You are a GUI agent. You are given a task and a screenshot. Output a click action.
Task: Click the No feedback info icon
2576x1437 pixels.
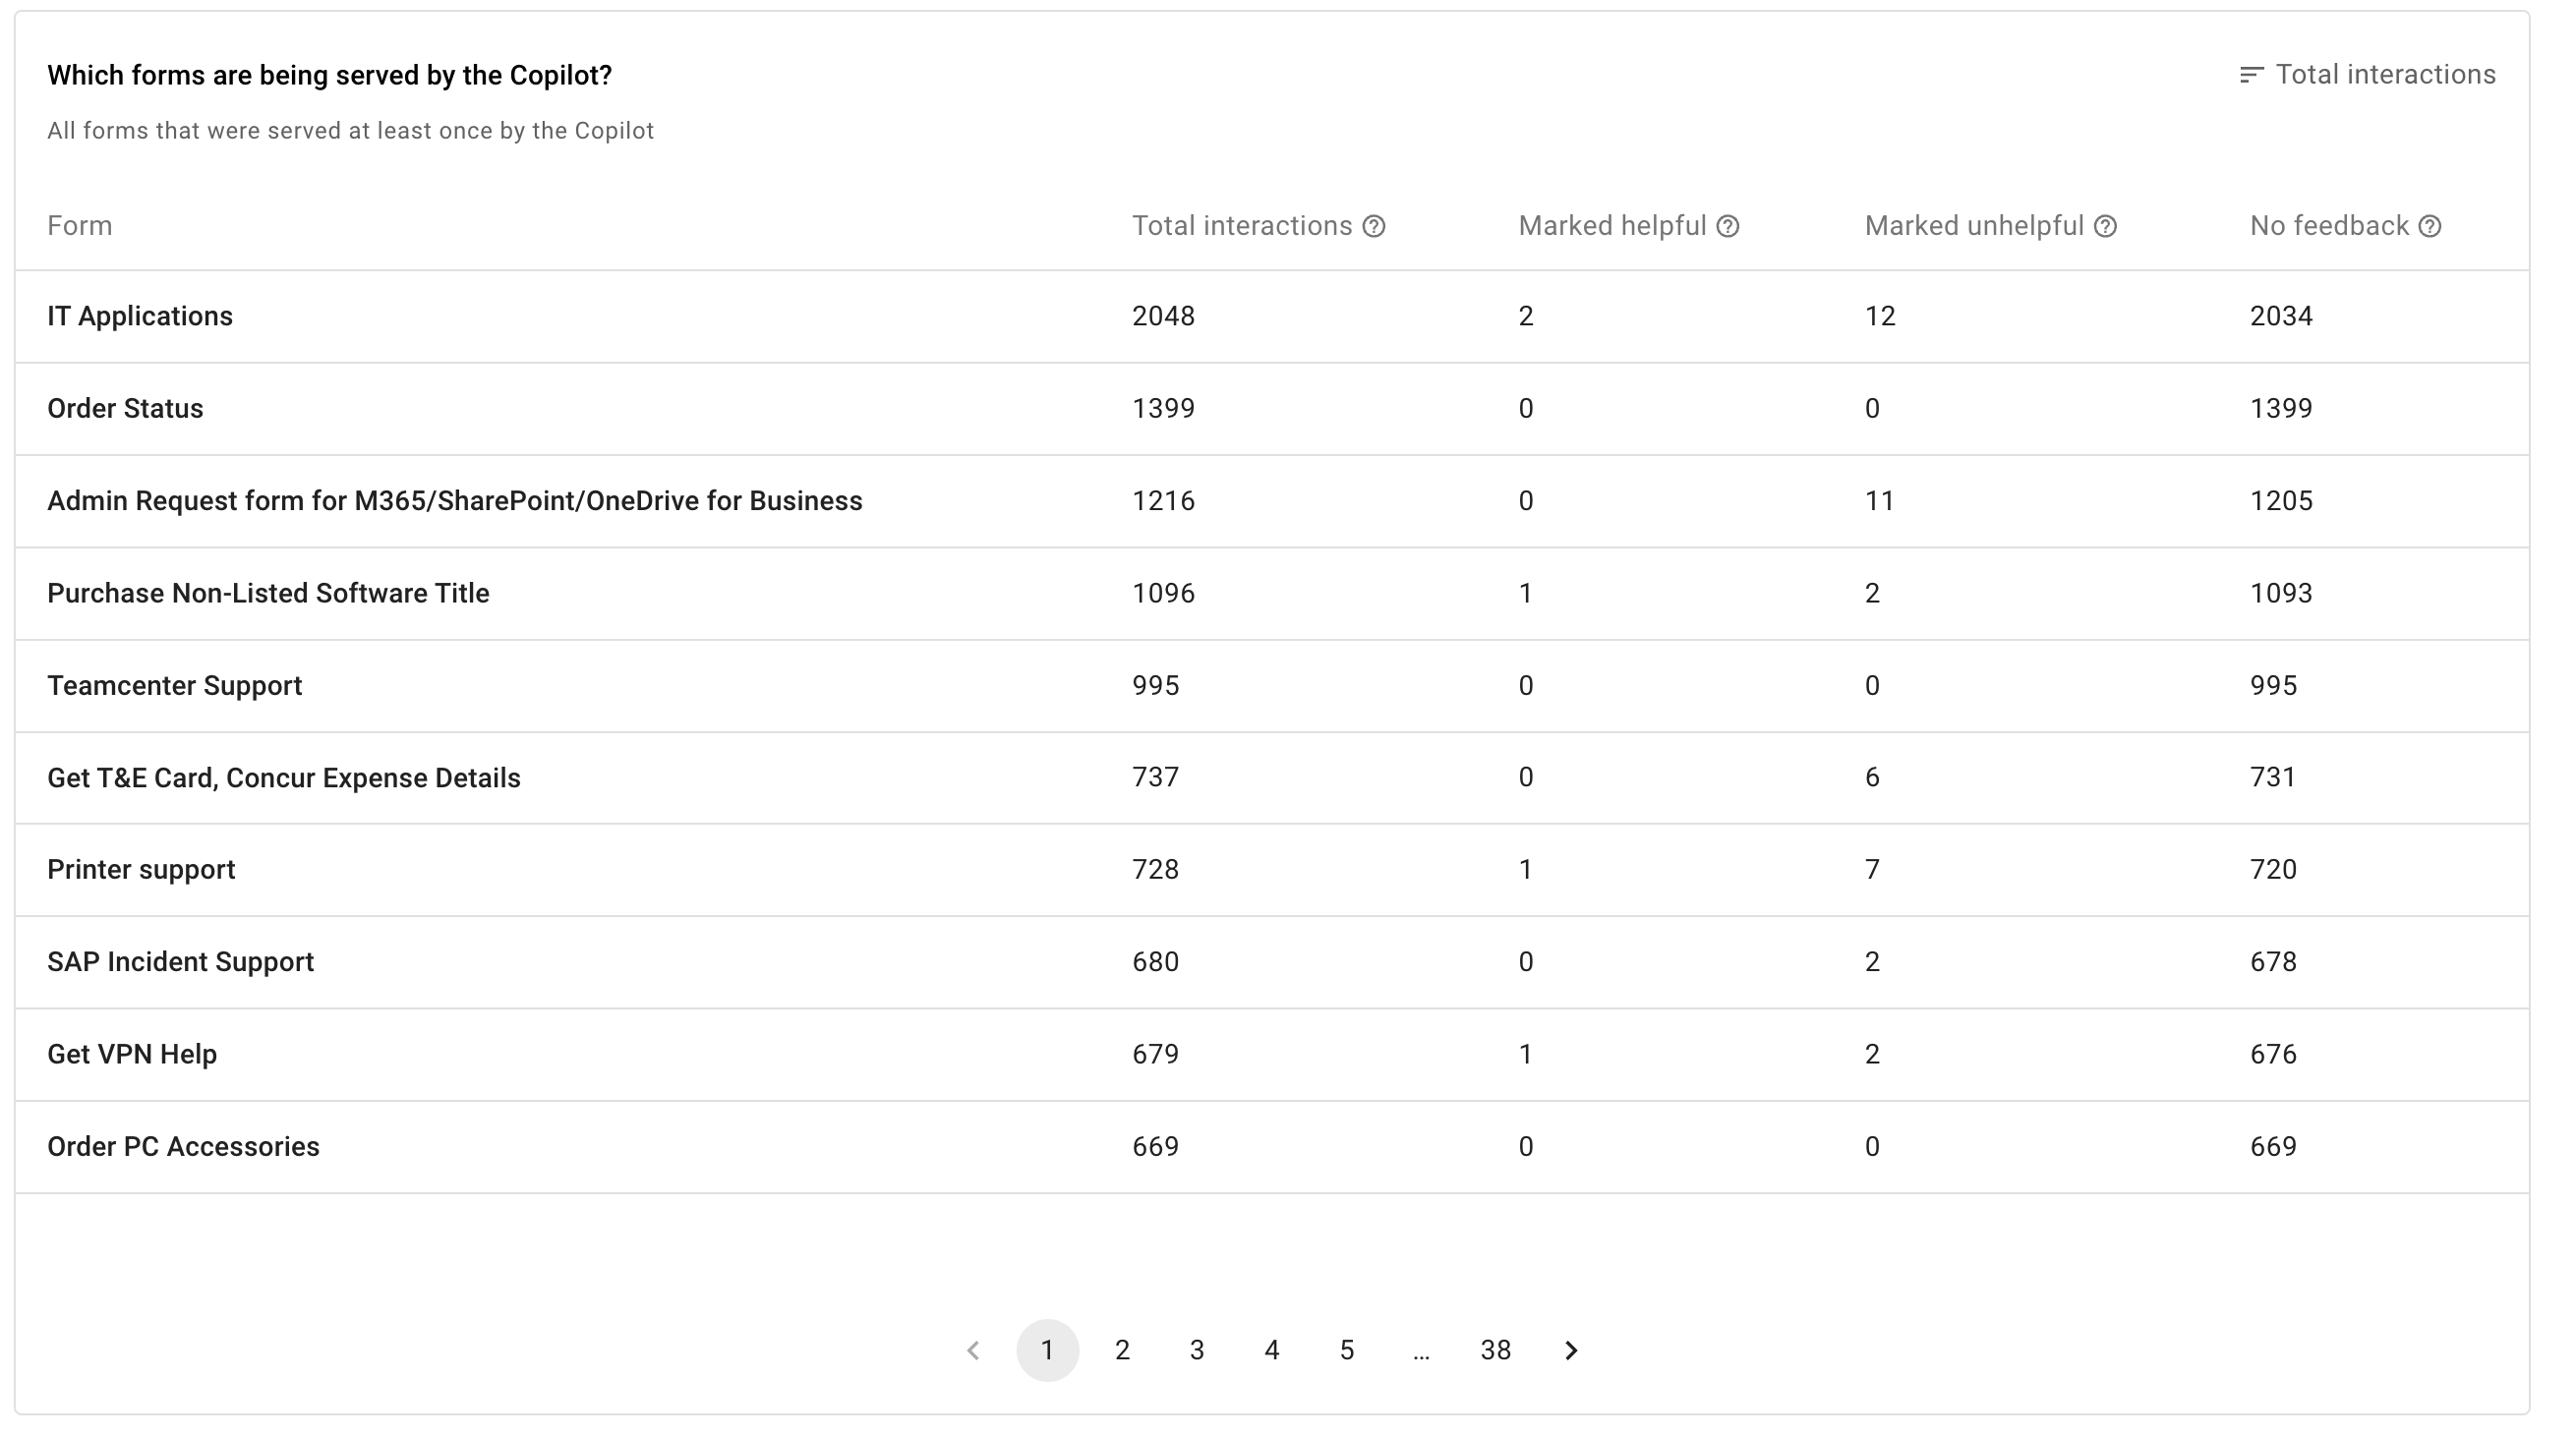[2428, 225]
